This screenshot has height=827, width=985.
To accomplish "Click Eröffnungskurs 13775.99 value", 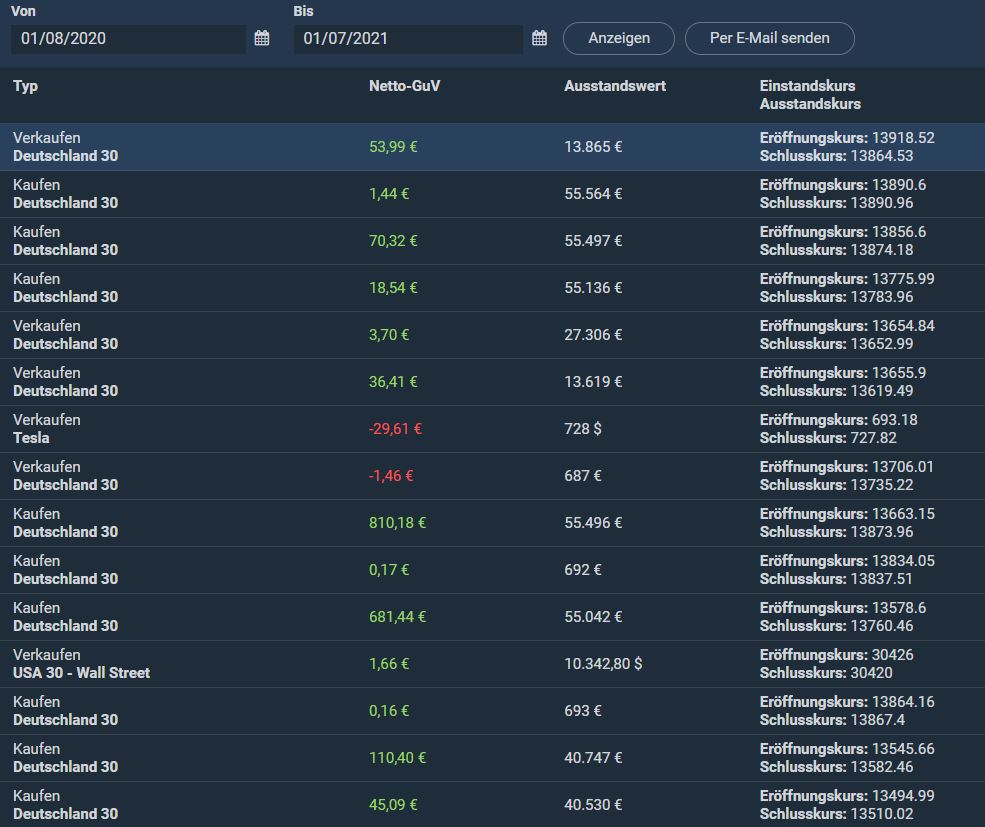I will [x=903, y=279].
